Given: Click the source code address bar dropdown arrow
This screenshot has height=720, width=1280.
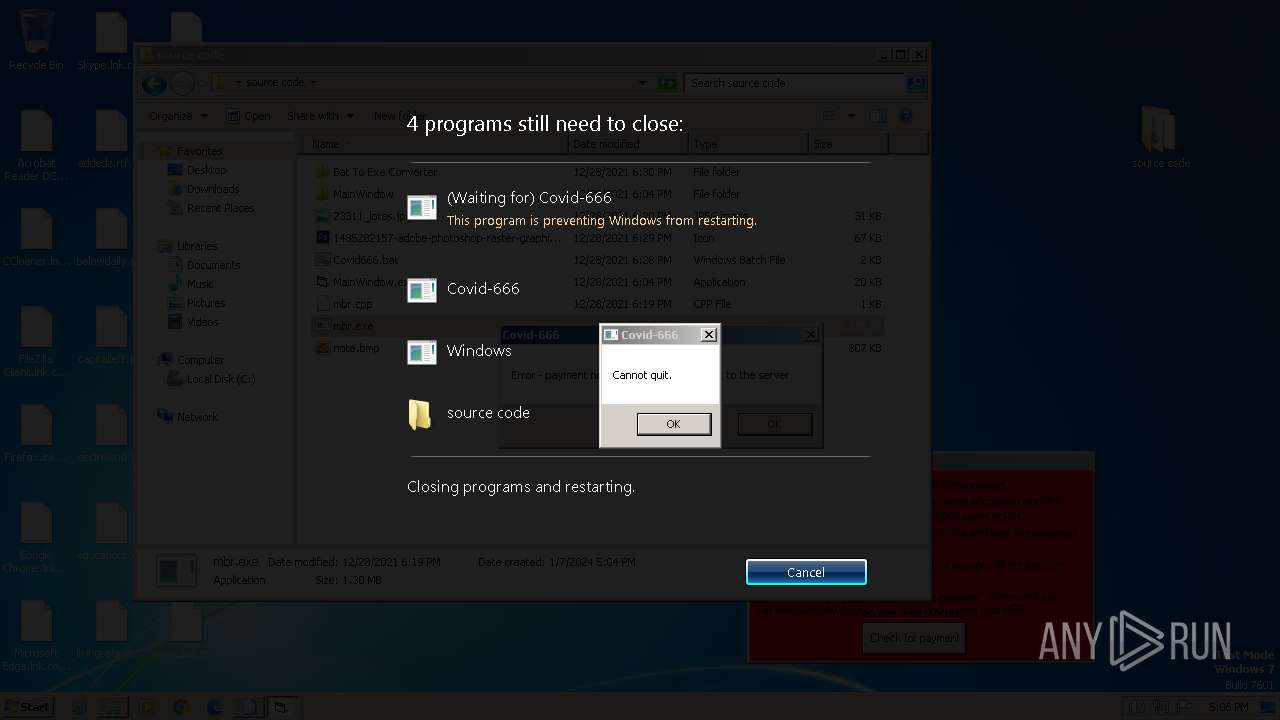Looking at the screenshot, I should point(642,83).
